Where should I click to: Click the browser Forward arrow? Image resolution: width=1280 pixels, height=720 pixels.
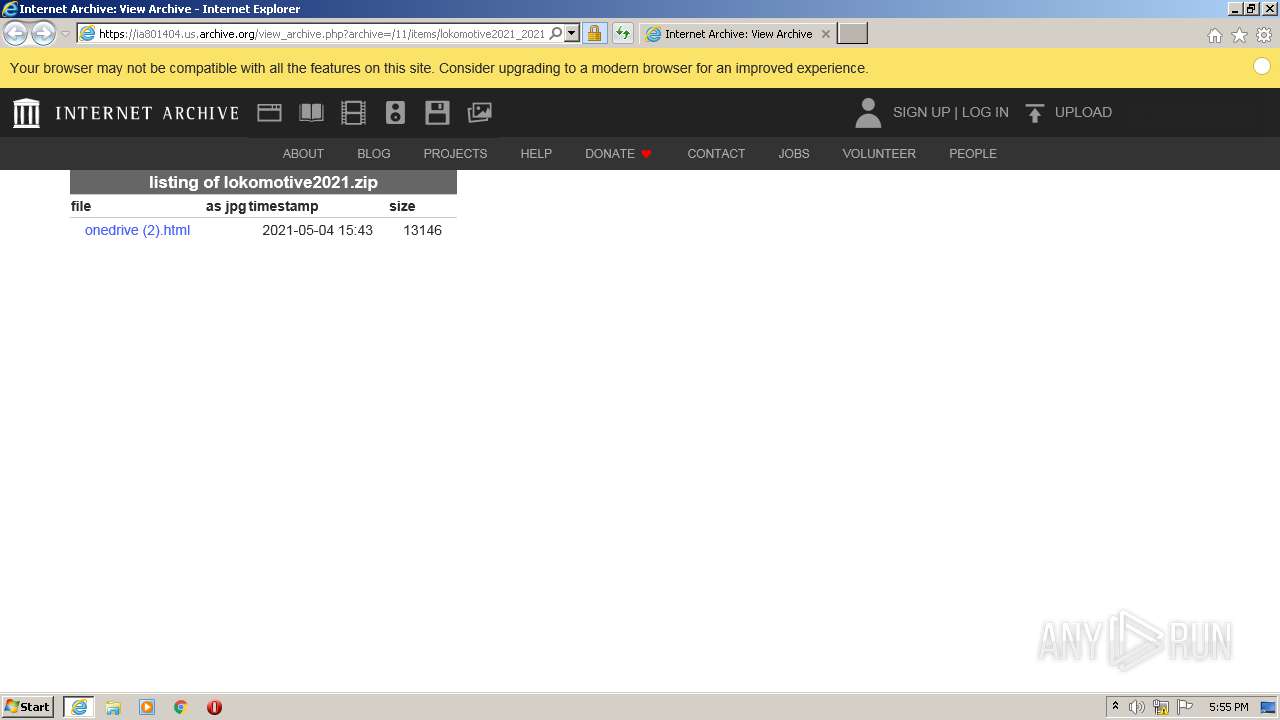pos(42,34)
